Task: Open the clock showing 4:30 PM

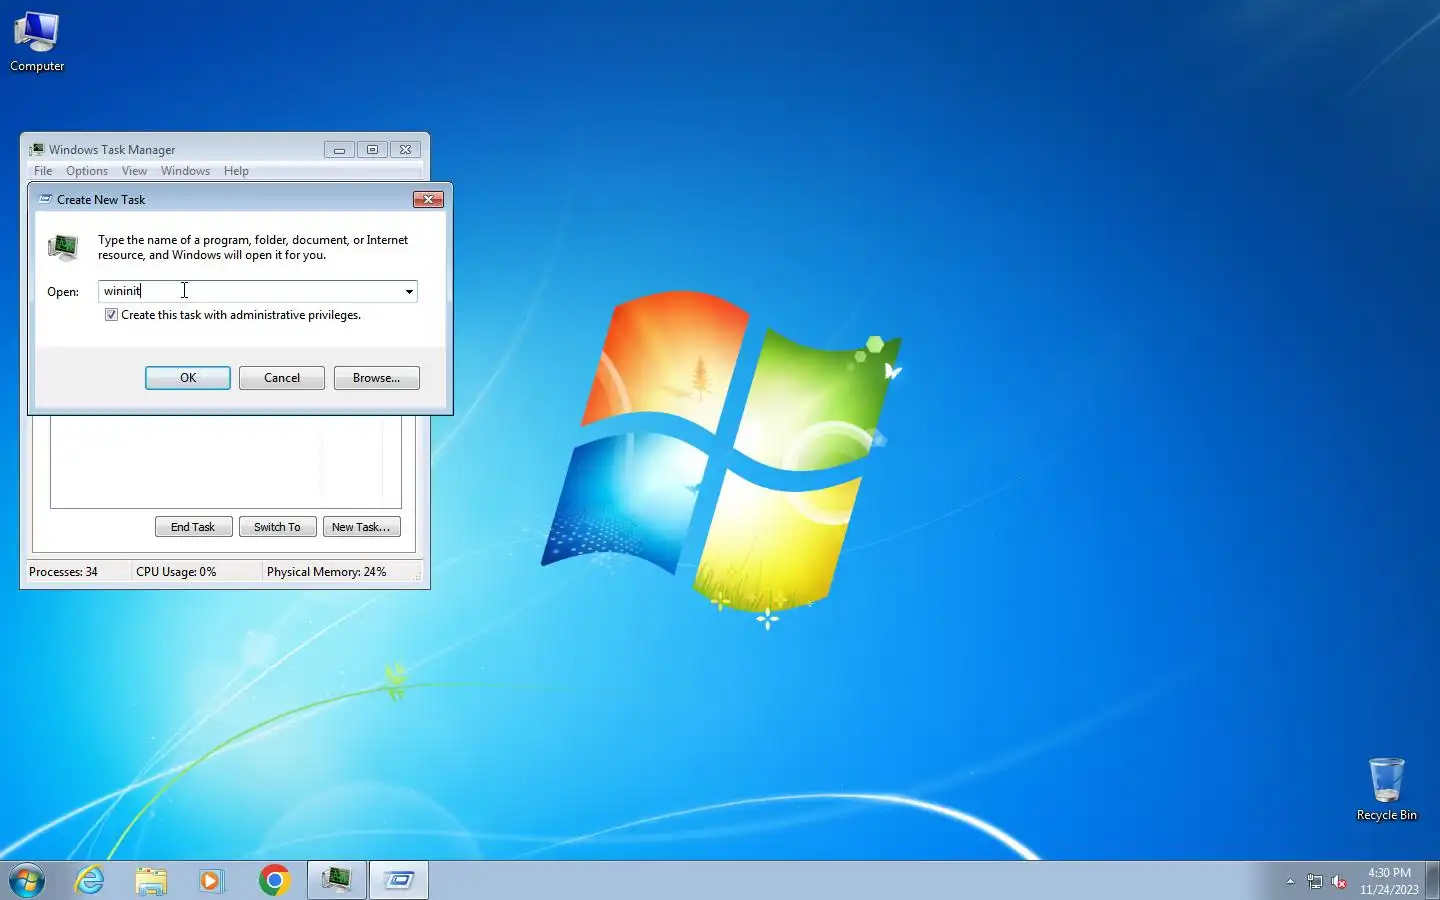Action: tap(1389, 873)
